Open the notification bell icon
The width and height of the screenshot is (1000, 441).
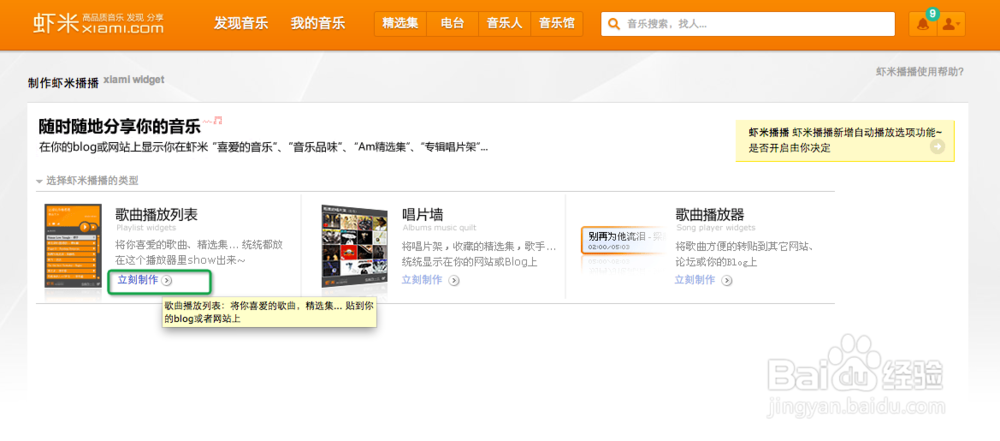point(923,24)
